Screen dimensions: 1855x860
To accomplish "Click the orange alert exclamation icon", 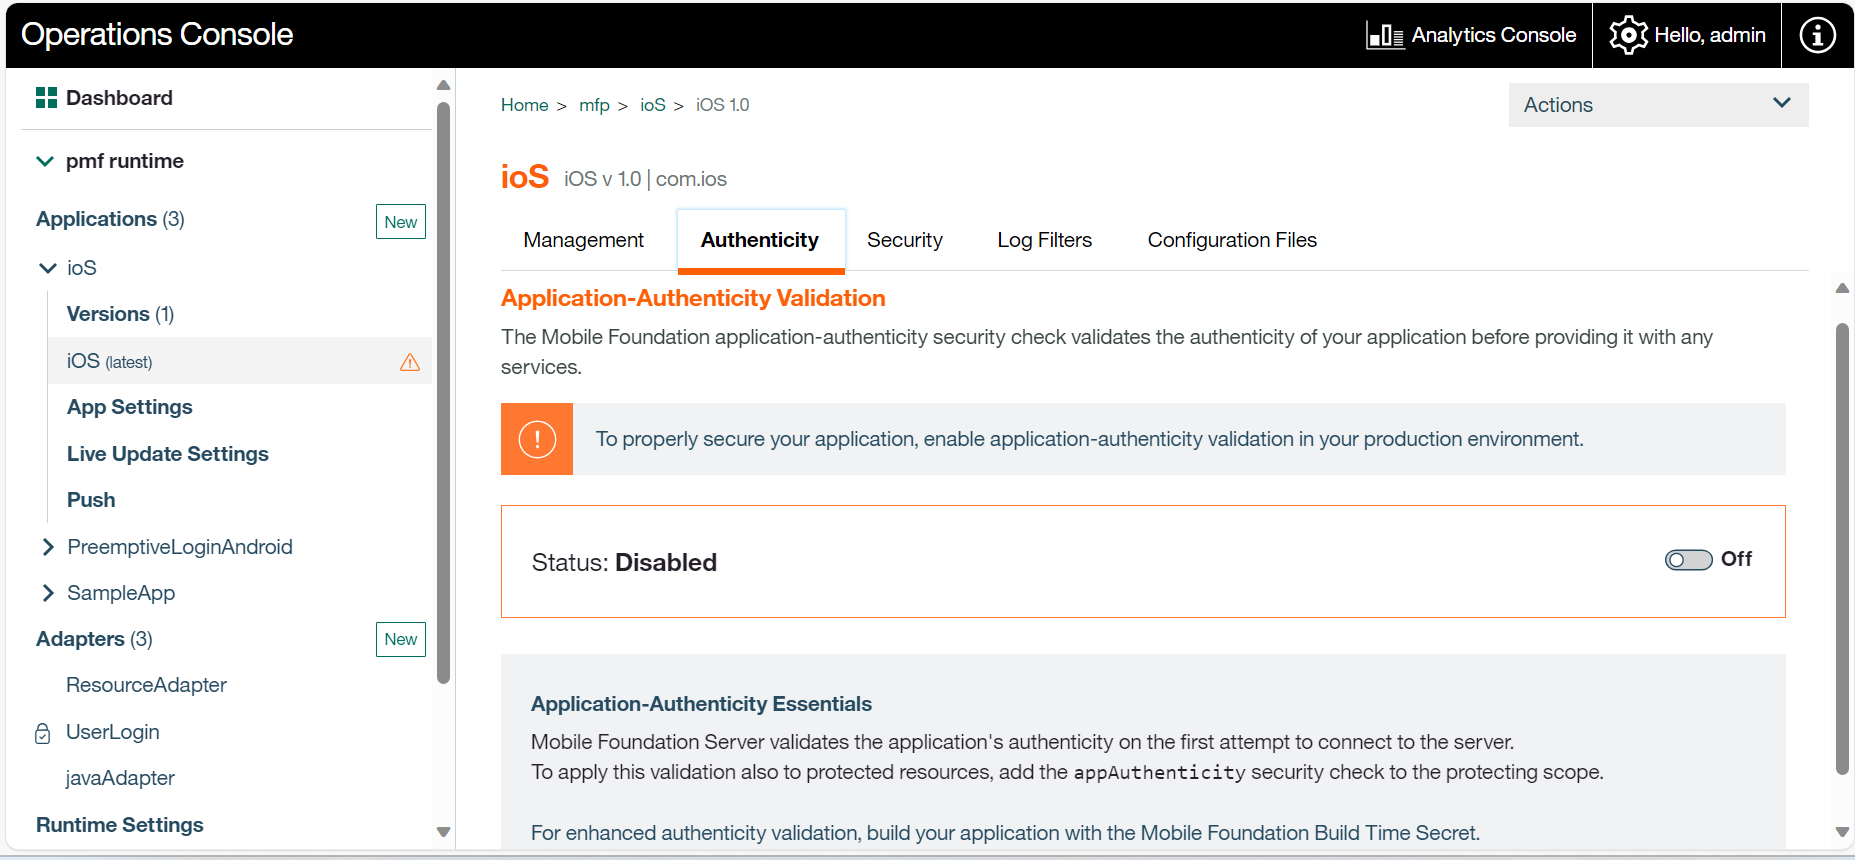I will pos(537,439).
